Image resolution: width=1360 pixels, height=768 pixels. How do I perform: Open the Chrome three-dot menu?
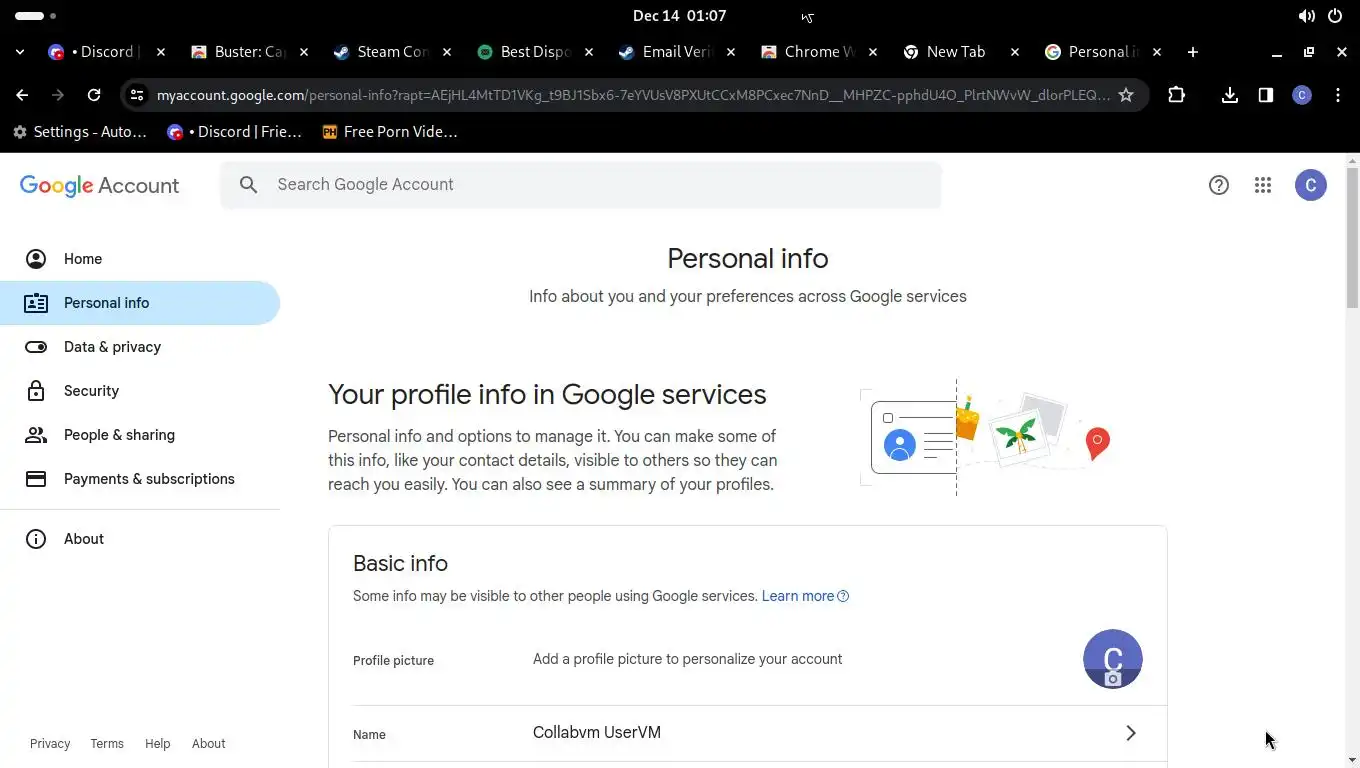1338,95
